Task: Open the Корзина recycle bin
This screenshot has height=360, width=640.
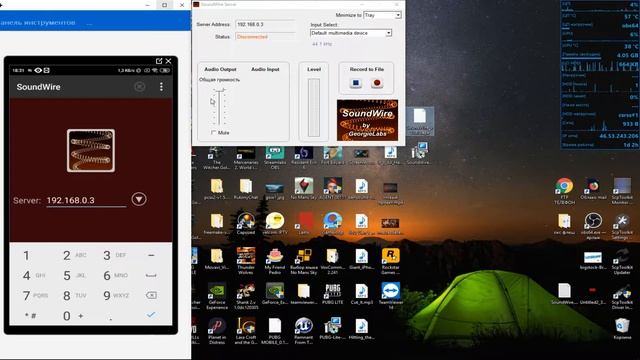Action: (x=622, y=329)
